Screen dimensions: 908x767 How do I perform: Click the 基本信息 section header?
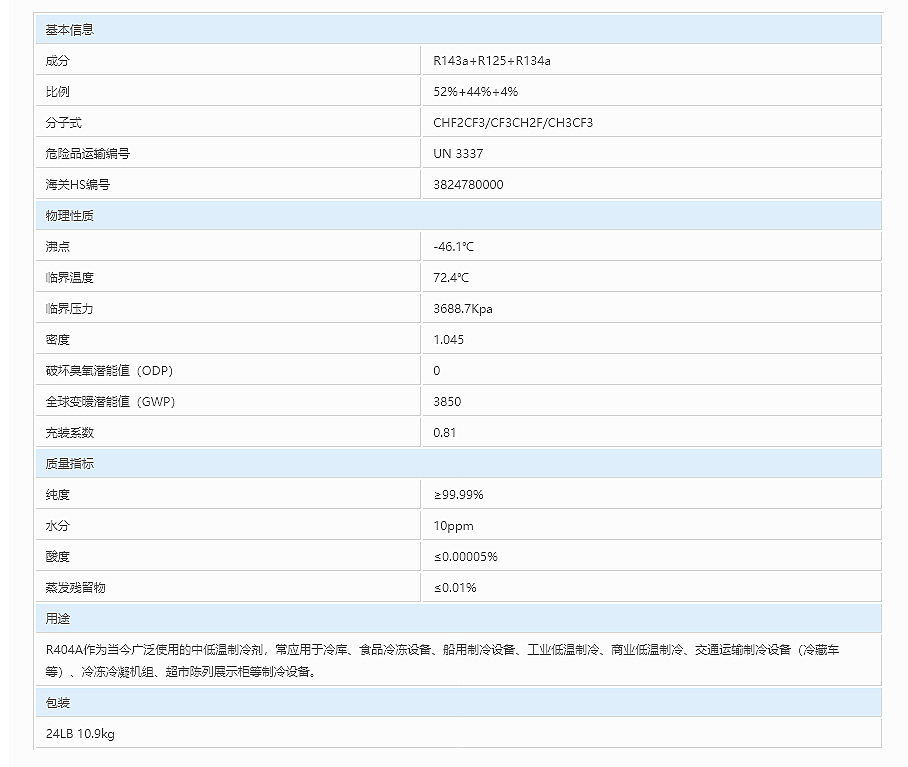[70, 30]
